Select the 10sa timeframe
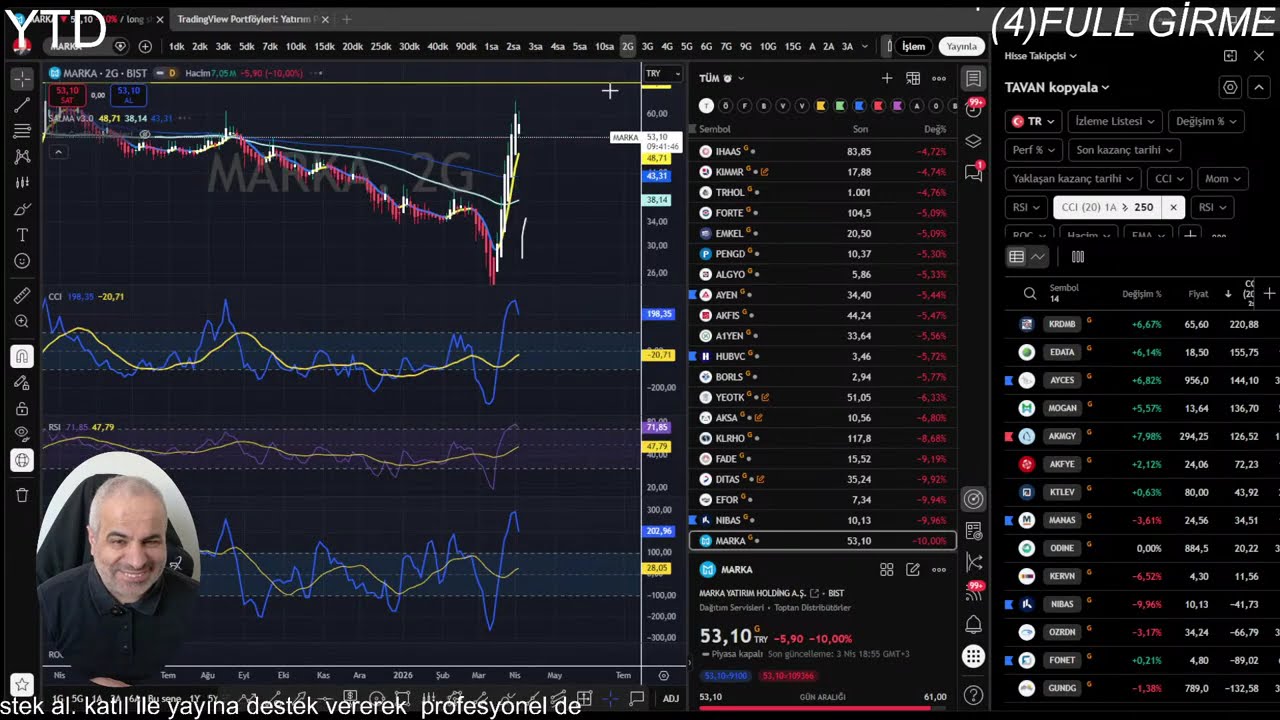This screenshot has height=720, width=1280. [604, 47]
